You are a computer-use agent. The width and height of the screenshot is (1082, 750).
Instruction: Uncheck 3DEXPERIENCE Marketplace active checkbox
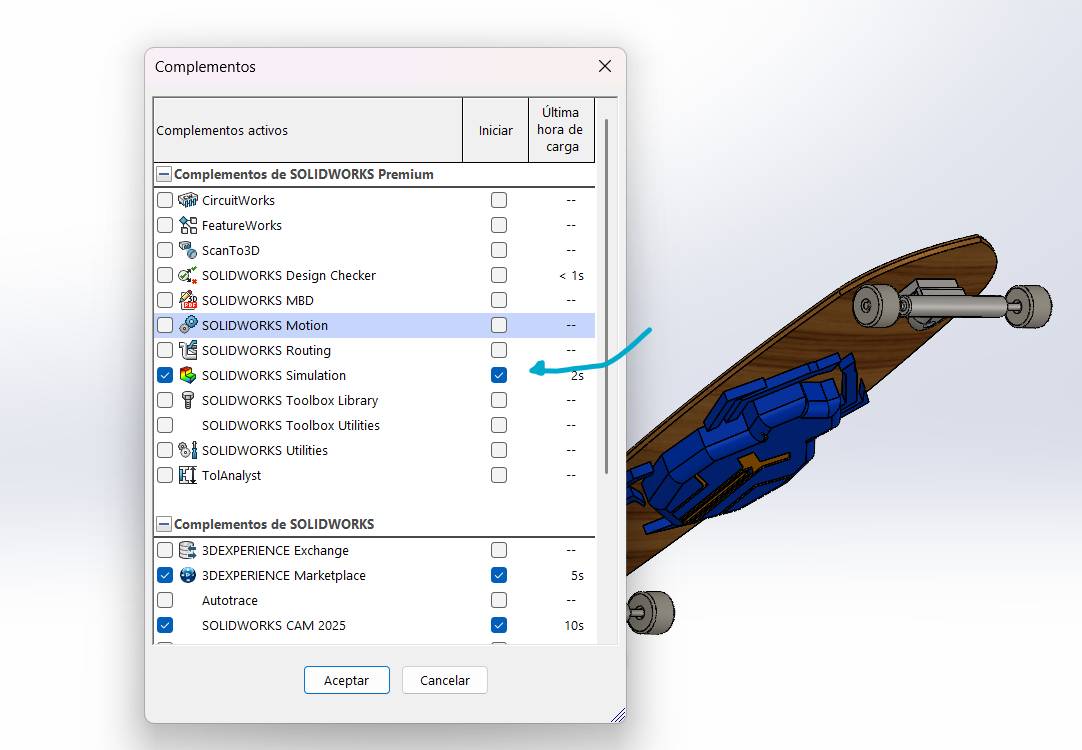click(165, 575)
